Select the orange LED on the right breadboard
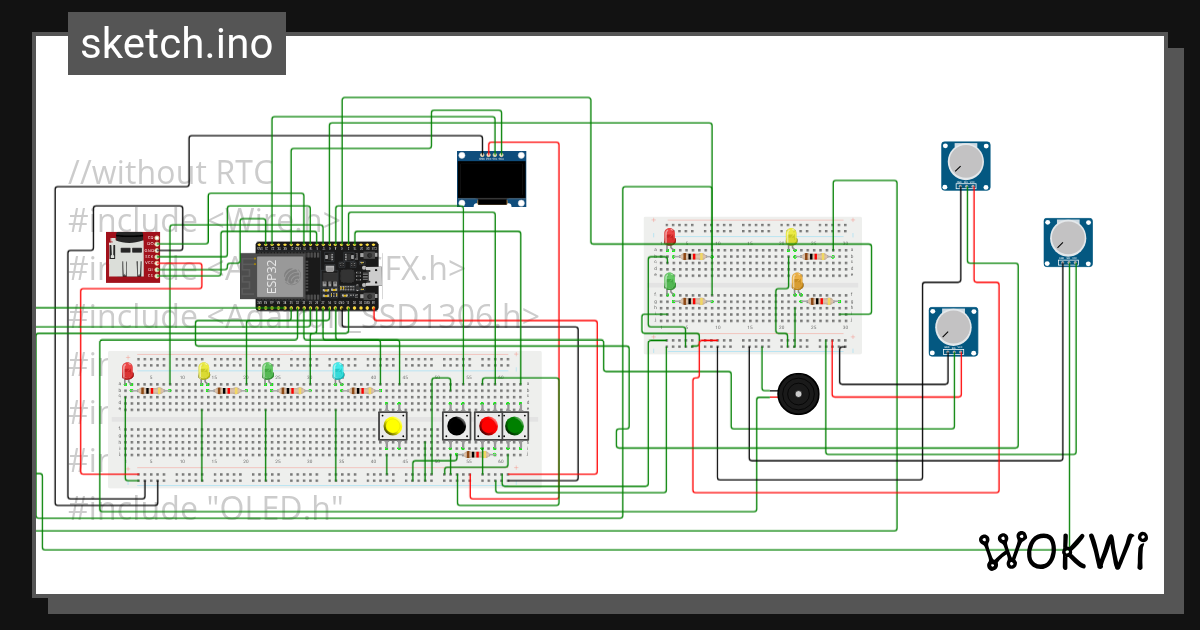 click(x=797, y=283)
